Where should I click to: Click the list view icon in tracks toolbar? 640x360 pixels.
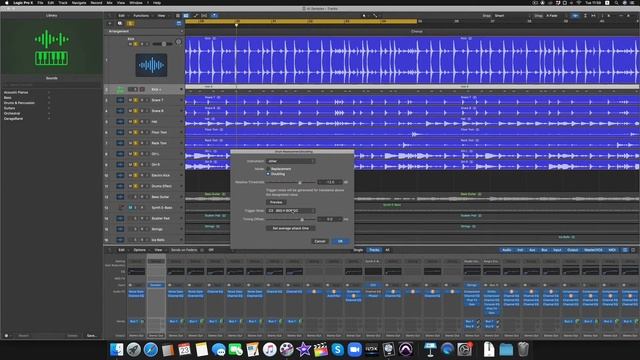pyautogui.click(x=186, y=16)
